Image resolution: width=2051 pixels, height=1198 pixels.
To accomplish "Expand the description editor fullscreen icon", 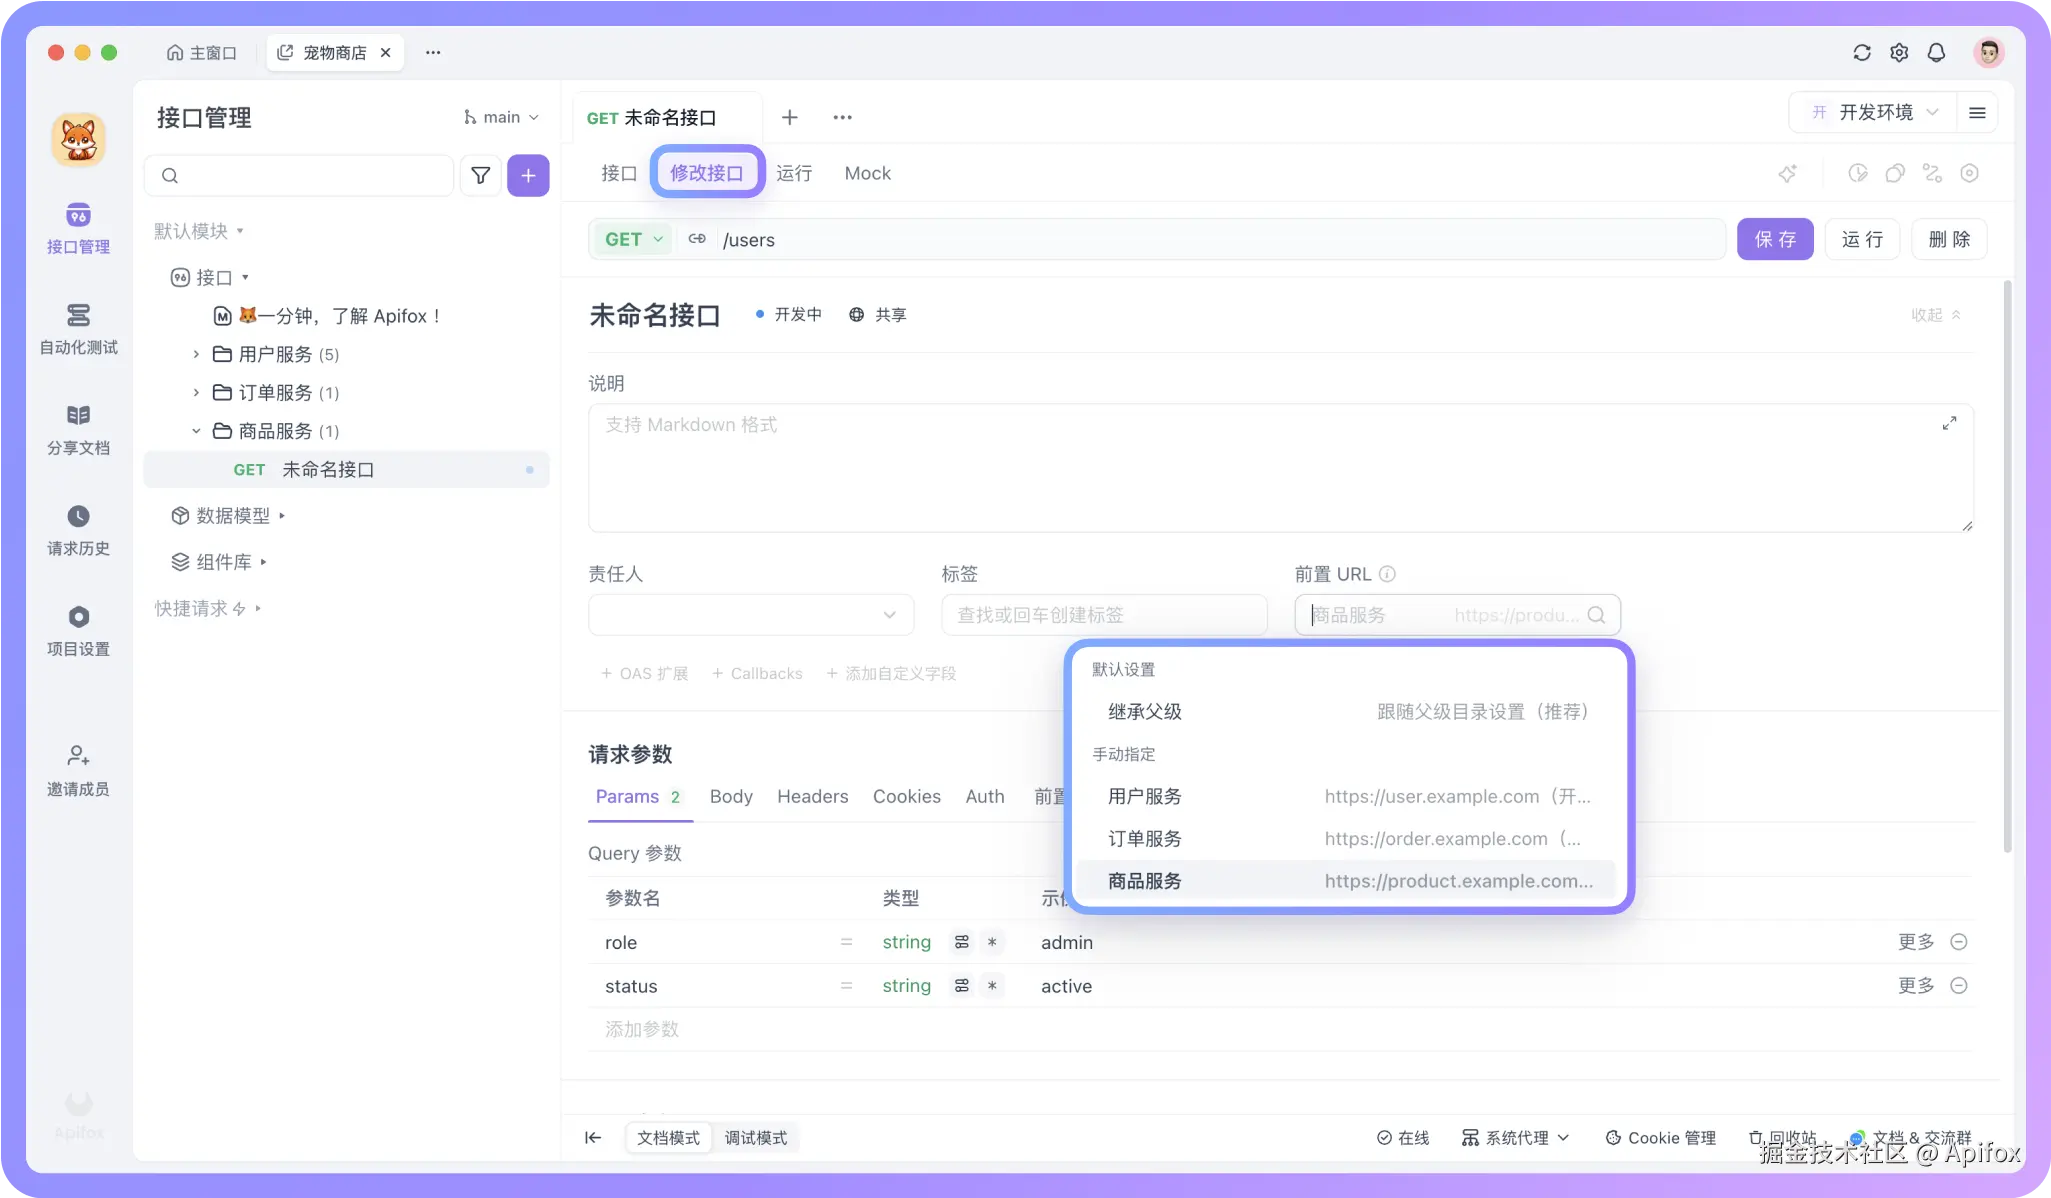I will coord(1949,423).
